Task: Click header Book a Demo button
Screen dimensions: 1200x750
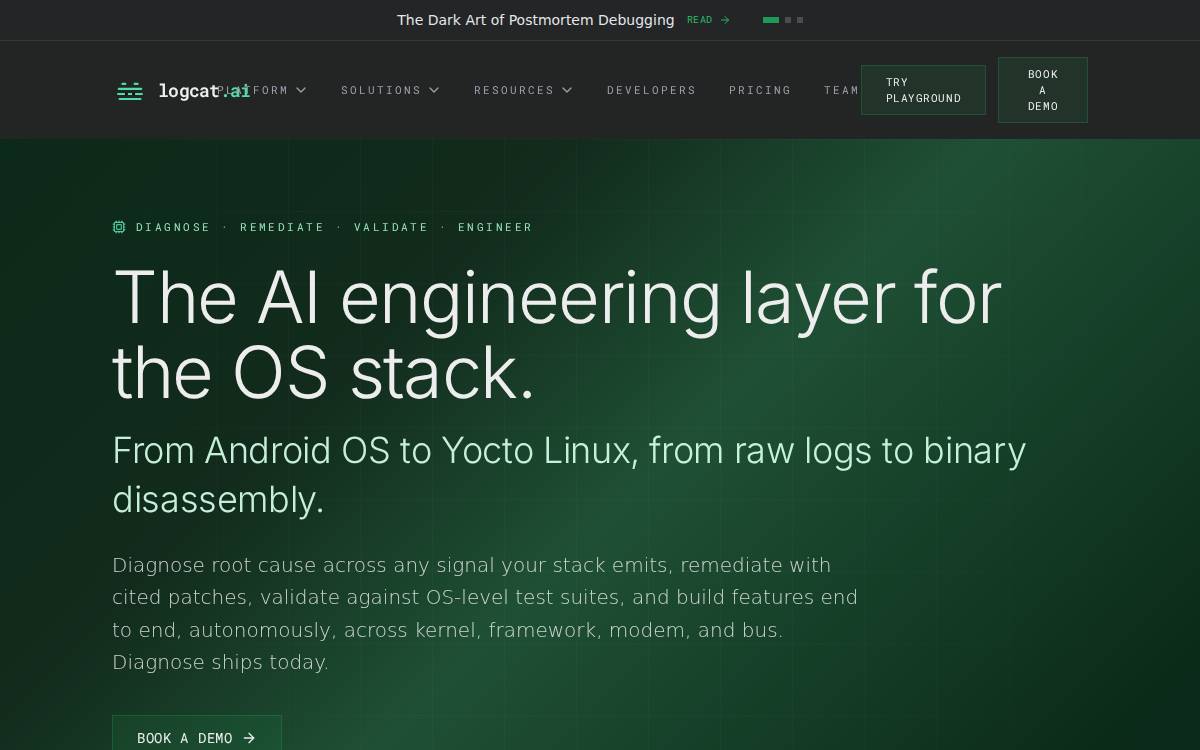Action: pos(1042,90)
